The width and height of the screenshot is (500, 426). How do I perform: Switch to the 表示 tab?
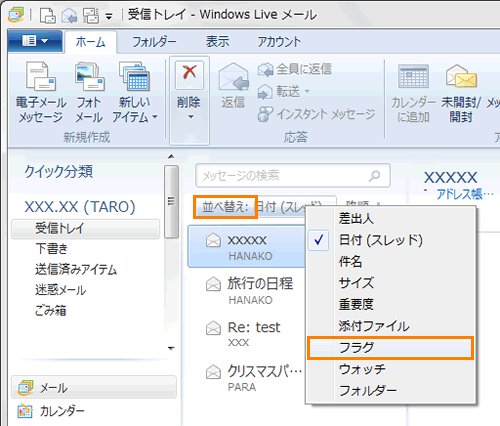click(x=217, y=42)
